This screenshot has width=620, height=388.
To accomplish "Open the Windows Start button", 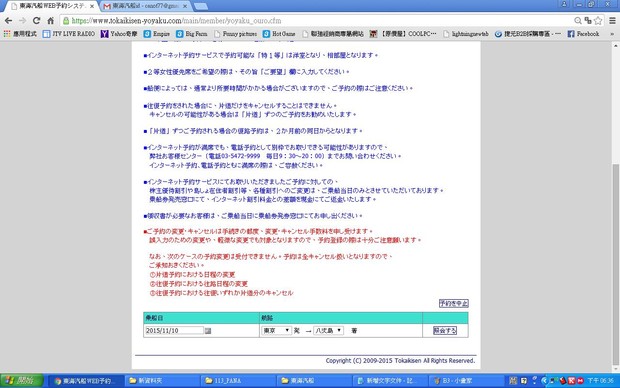I will pyautogui.click(x=22, y=380).
